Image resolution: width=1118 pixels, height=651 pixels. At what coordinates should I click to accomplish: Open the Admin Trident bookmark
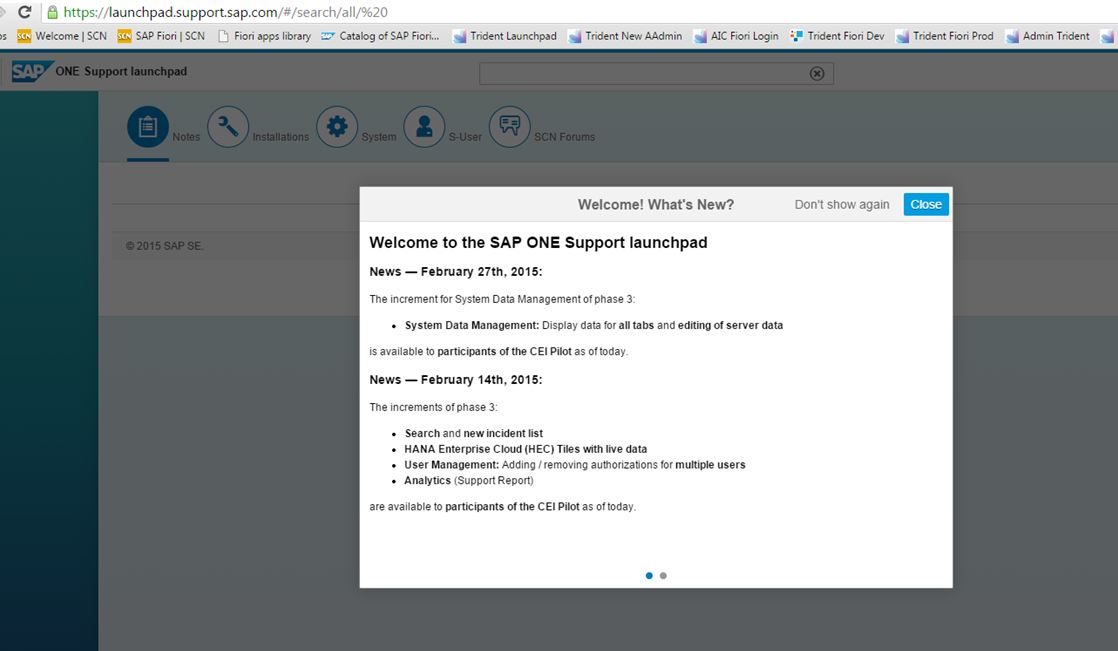(1047, 36)
